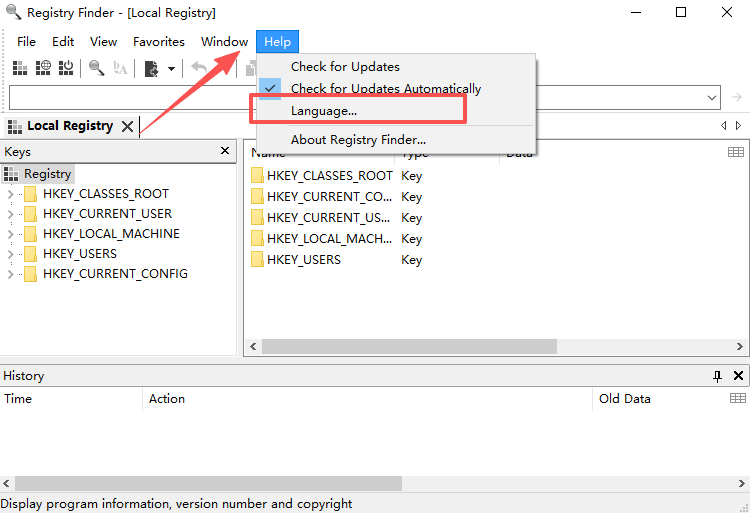
Task: Open the Window menu
Action: coord(224,42)
